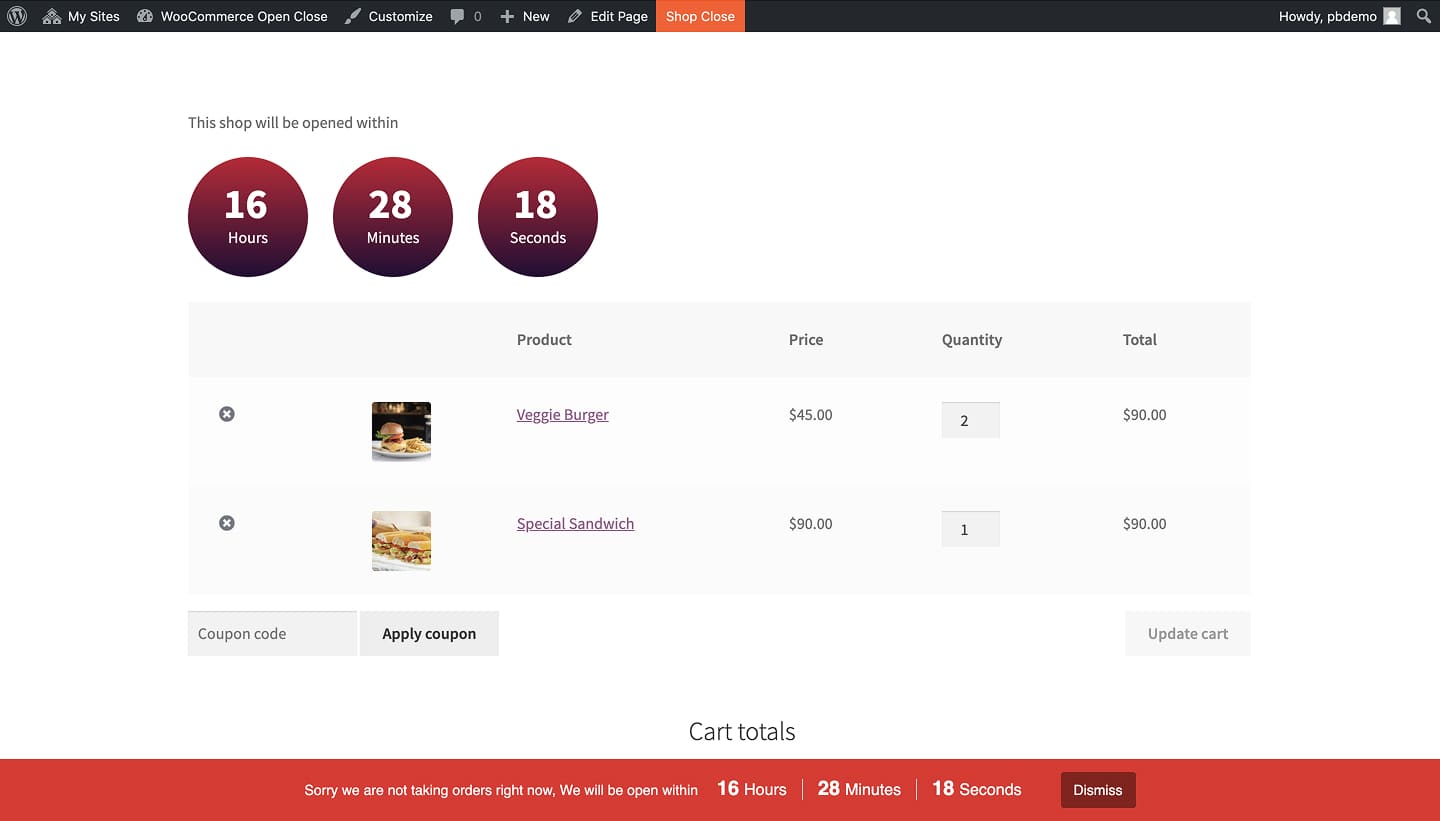
Task: Click the Special Sandwich $90.00 price
Action: tap(810, 524)
